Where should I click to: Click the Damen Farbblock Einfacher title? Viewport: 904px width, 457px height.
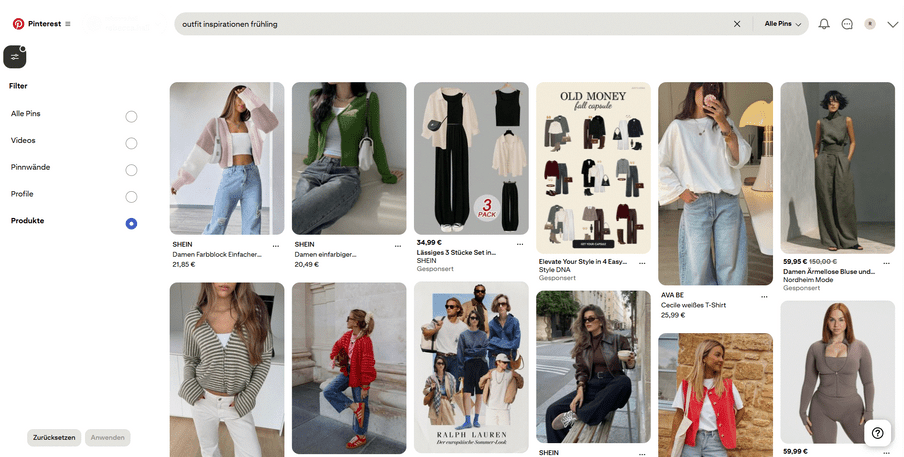[217, 254]
